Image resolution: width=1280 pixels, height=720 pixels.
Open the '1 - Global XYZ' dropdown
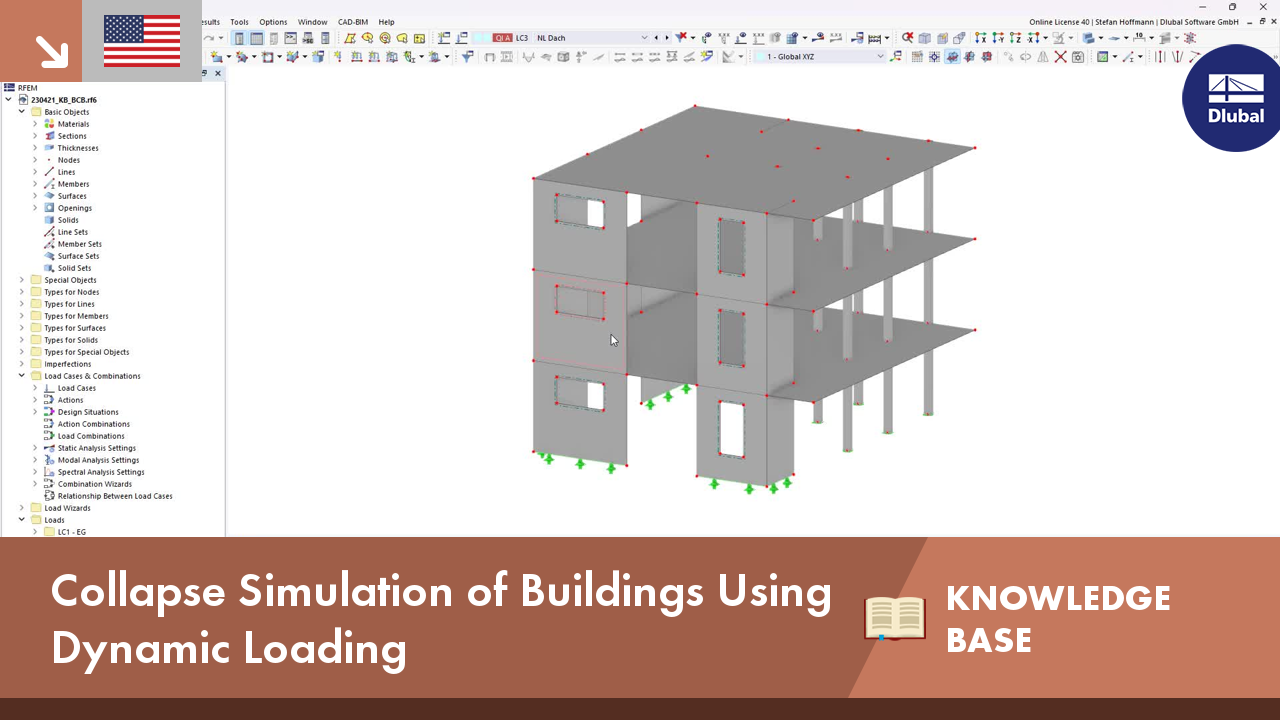[881, 57]
